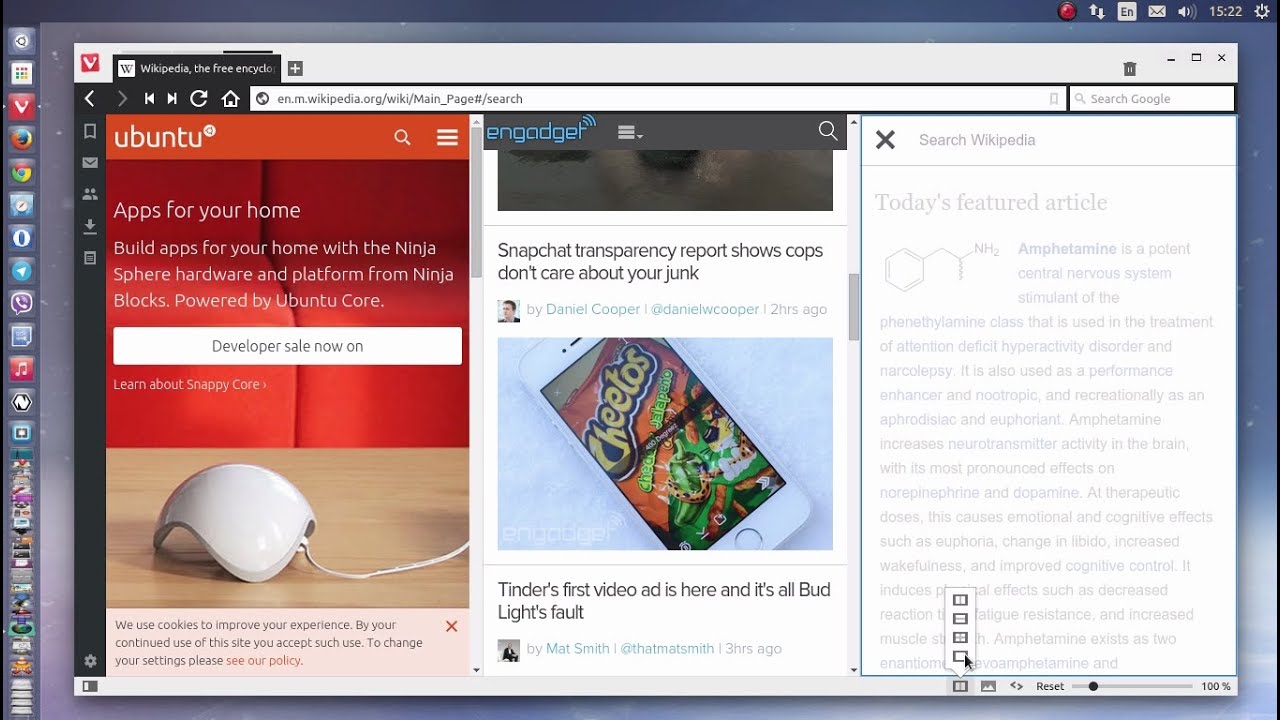1280x720 pixels.
Task: Open the Mail panel in the sidebar
Action: click(90, 162)
